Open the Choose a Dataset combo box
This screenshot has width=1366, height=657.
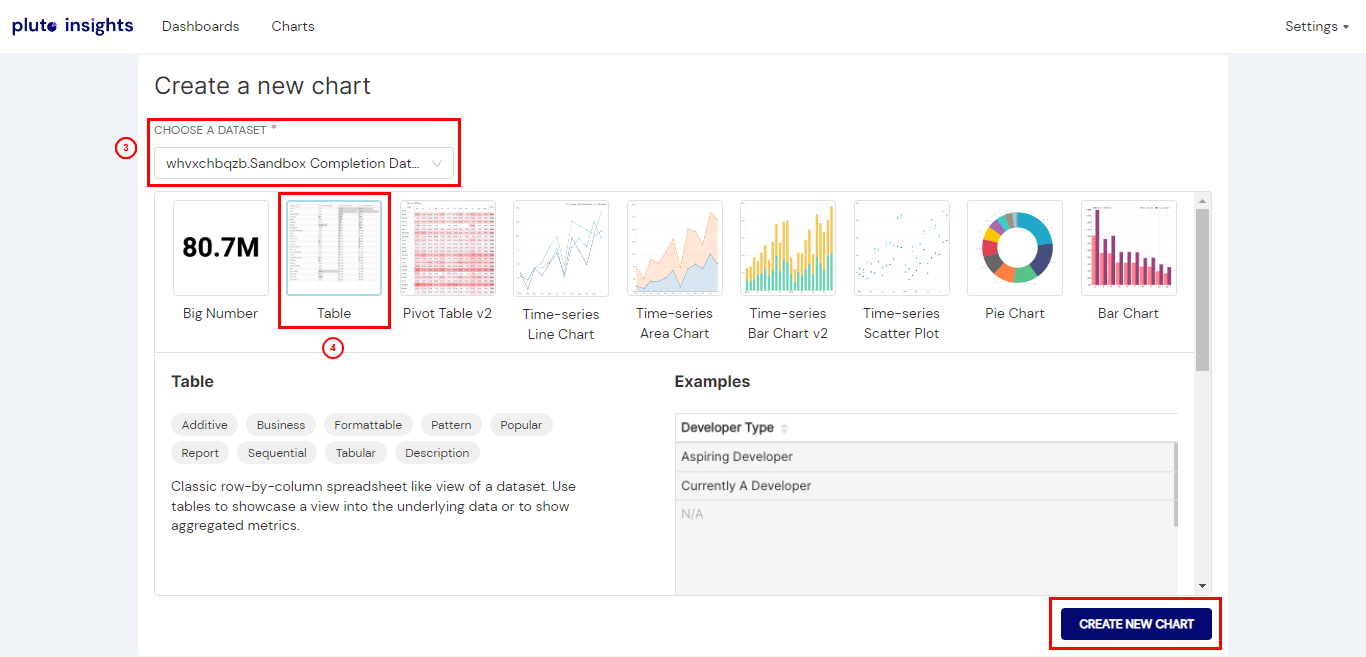tap(304, 163)
